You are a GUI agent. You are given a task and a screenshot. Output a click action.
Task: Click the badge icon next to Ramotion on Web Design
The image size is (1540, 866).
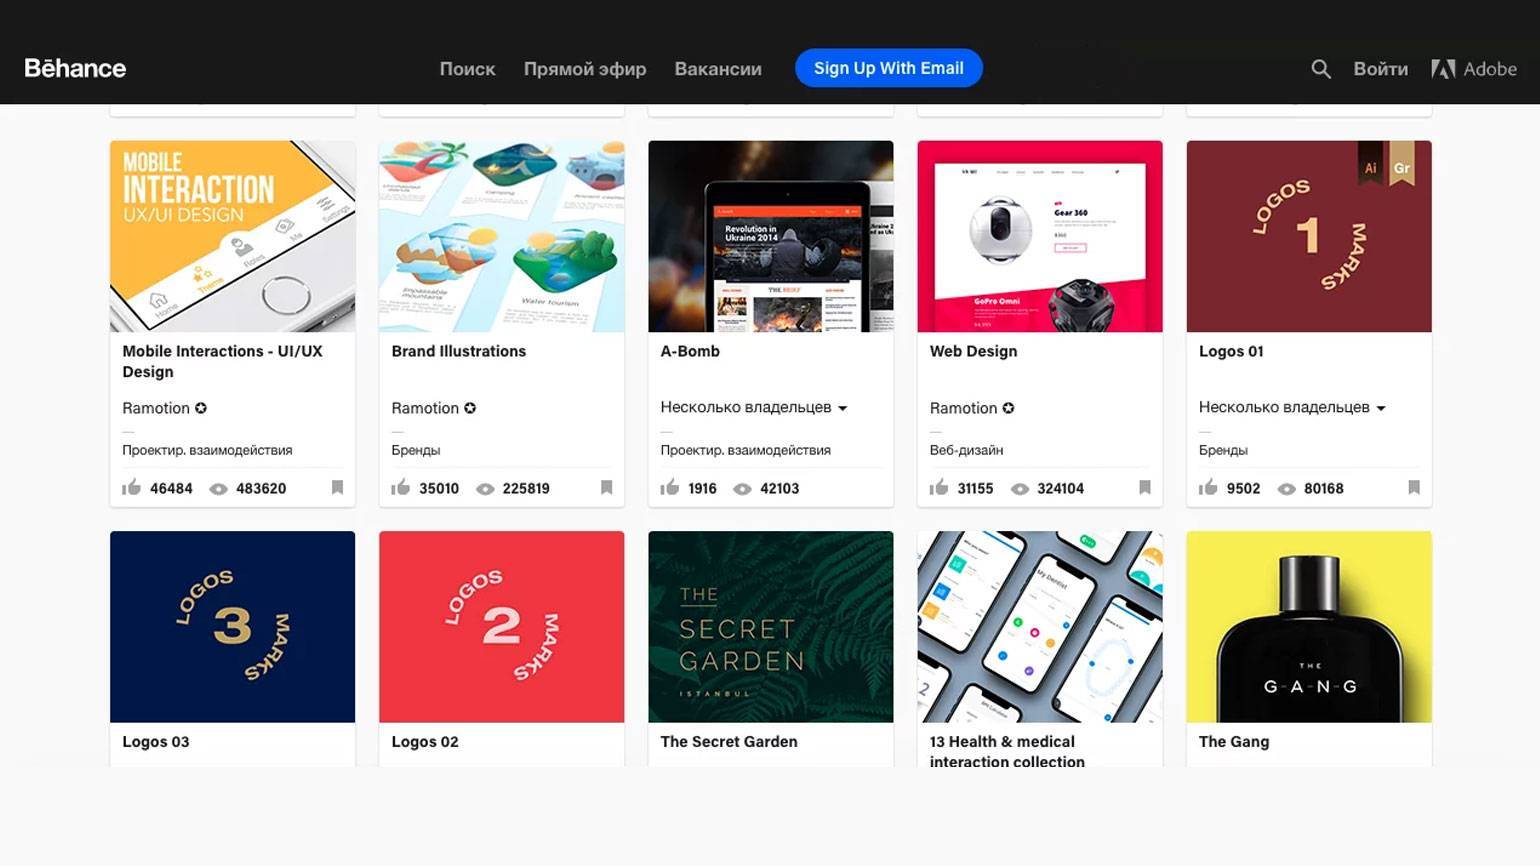point(1008,408)
